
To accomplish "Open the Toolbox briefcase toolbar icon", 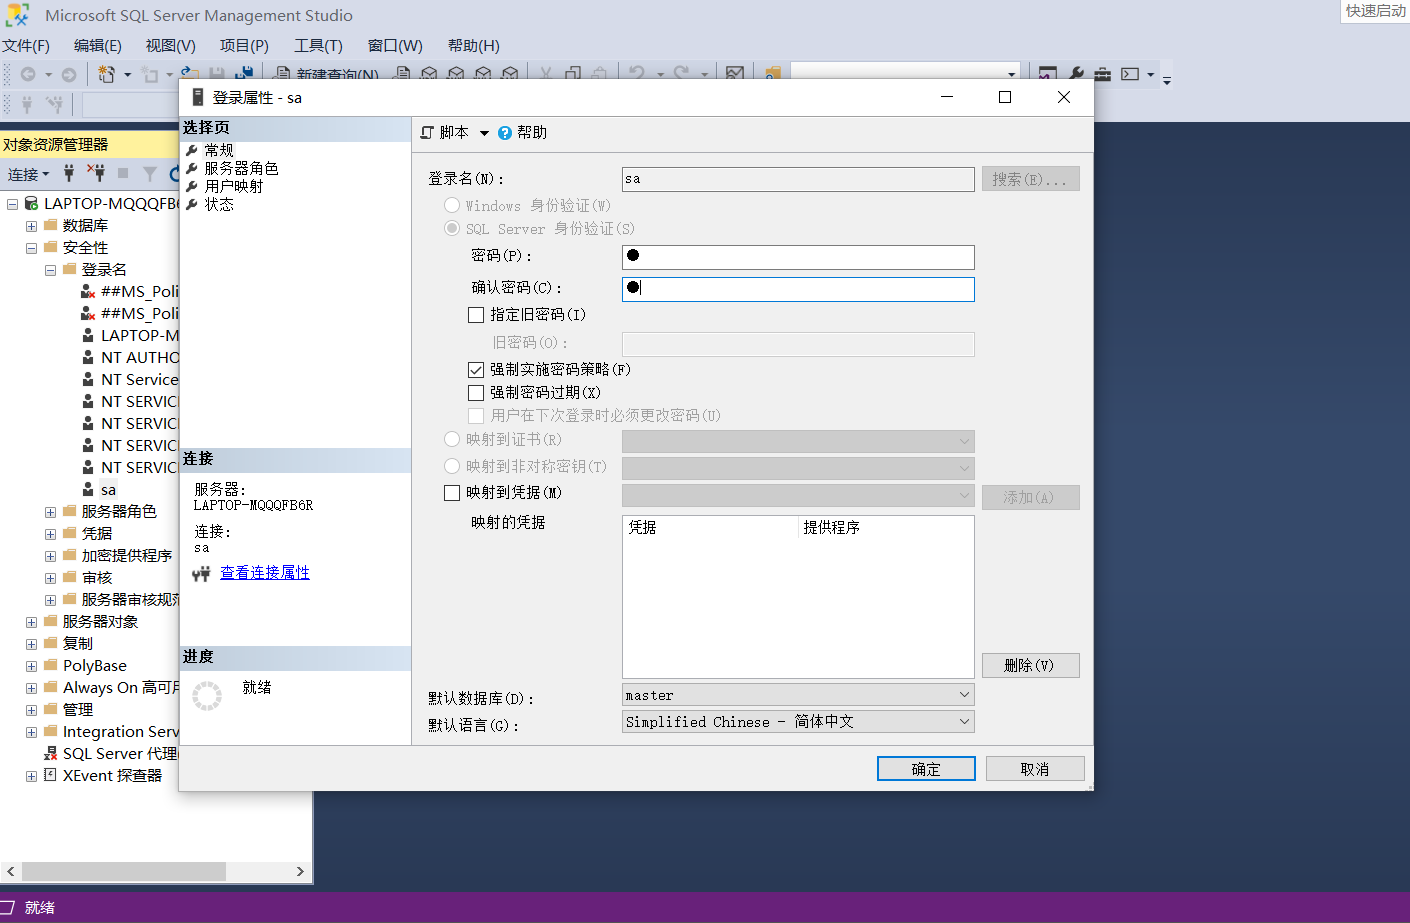I will tap(1102, 74).
